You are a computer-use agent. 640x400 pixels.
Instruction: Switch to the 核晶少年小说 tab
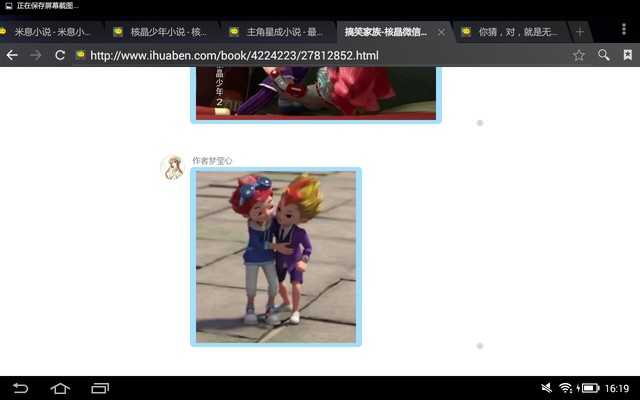(x=160, y=32)
